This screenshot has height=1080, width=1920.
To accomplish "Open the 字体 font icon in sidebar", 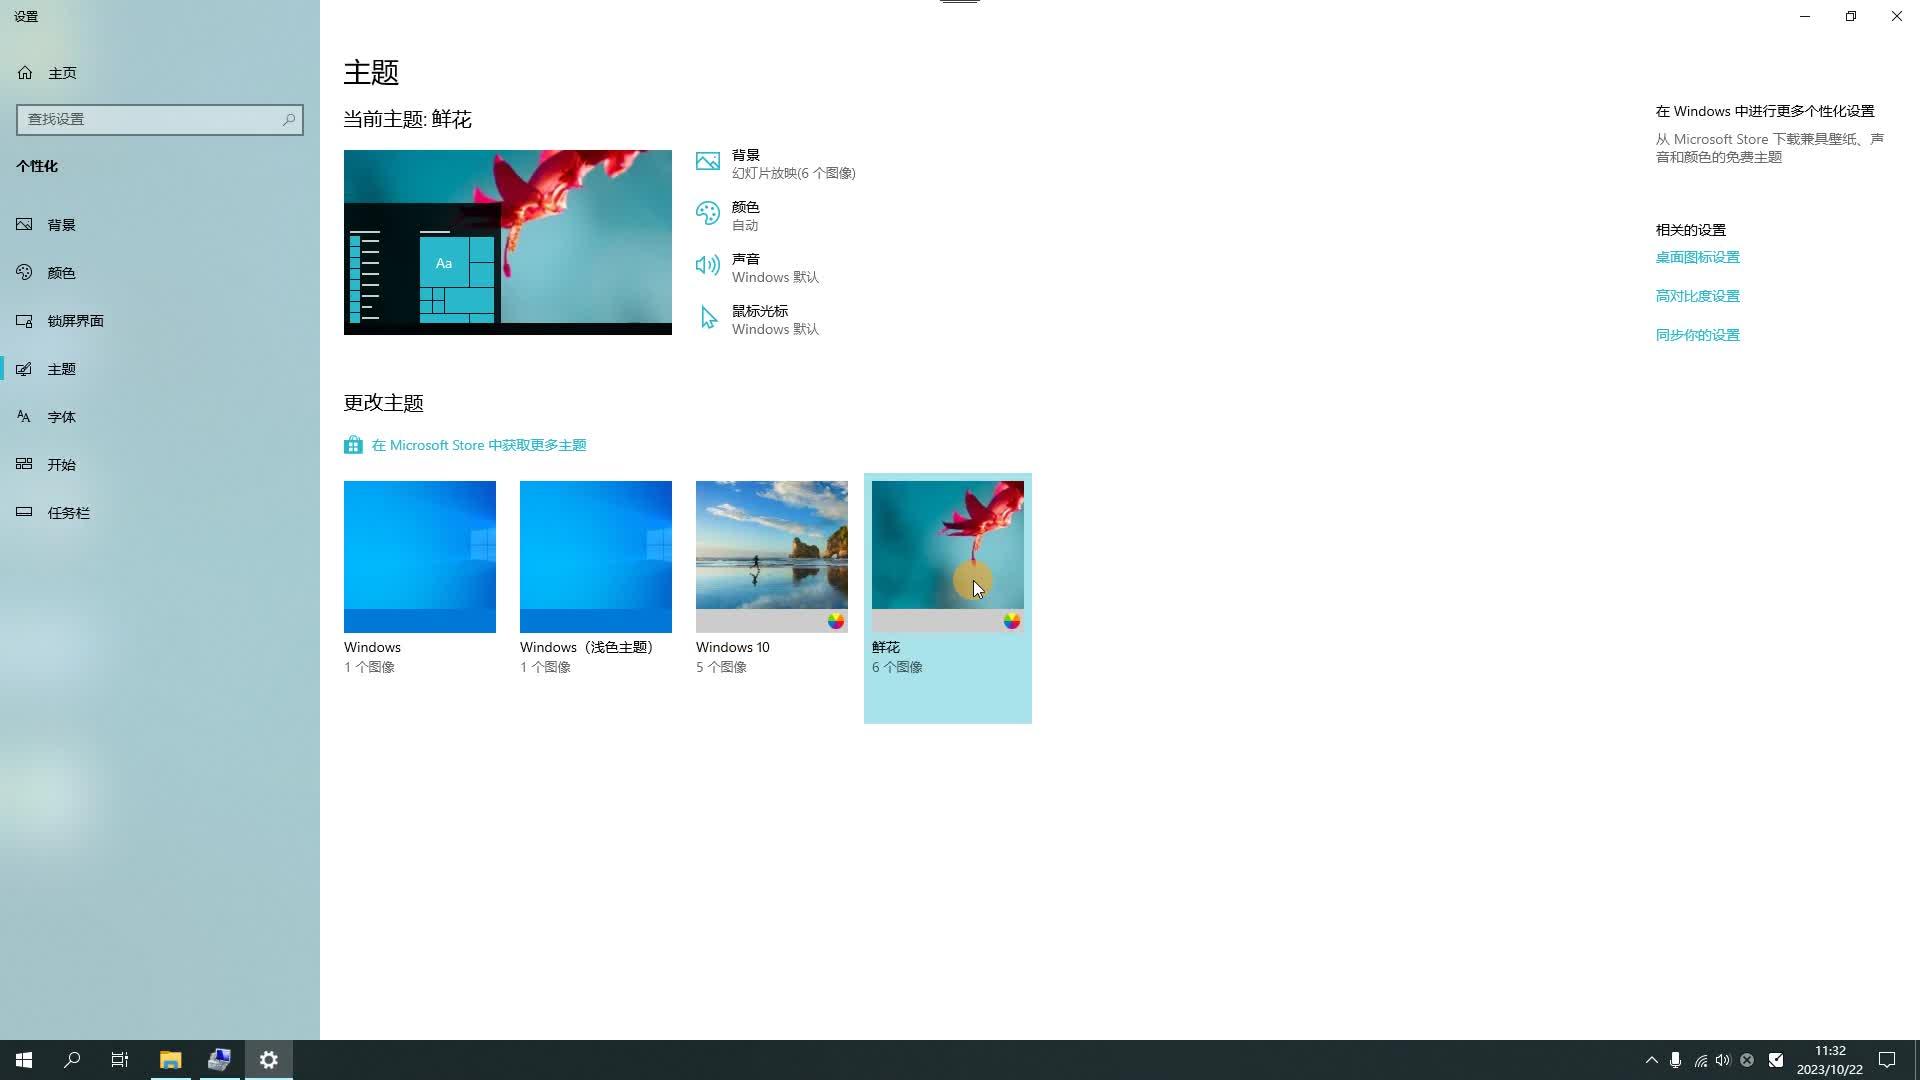I will click(25, 417).
